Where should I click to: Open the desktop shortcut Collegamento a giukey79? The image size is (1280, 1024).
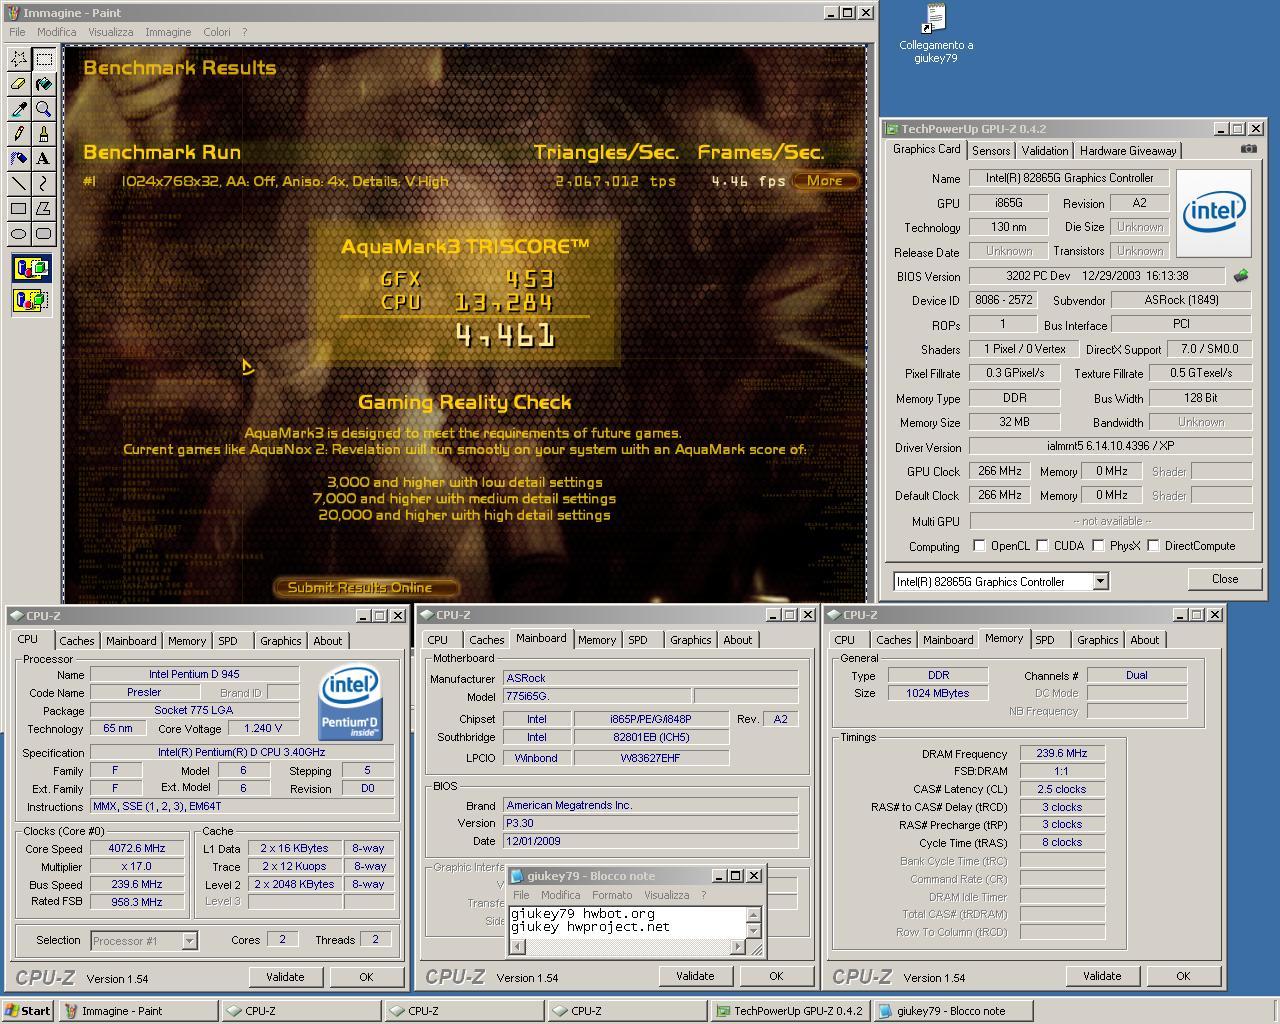936,33
